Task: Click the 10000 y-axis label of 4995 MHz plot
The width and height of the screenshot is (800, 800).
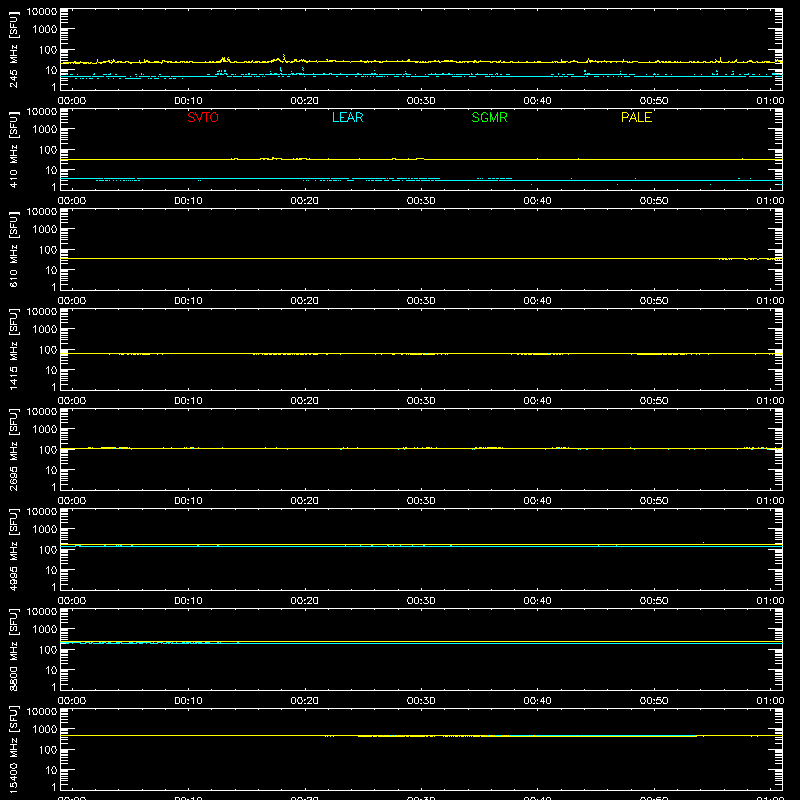Action: 42,512
